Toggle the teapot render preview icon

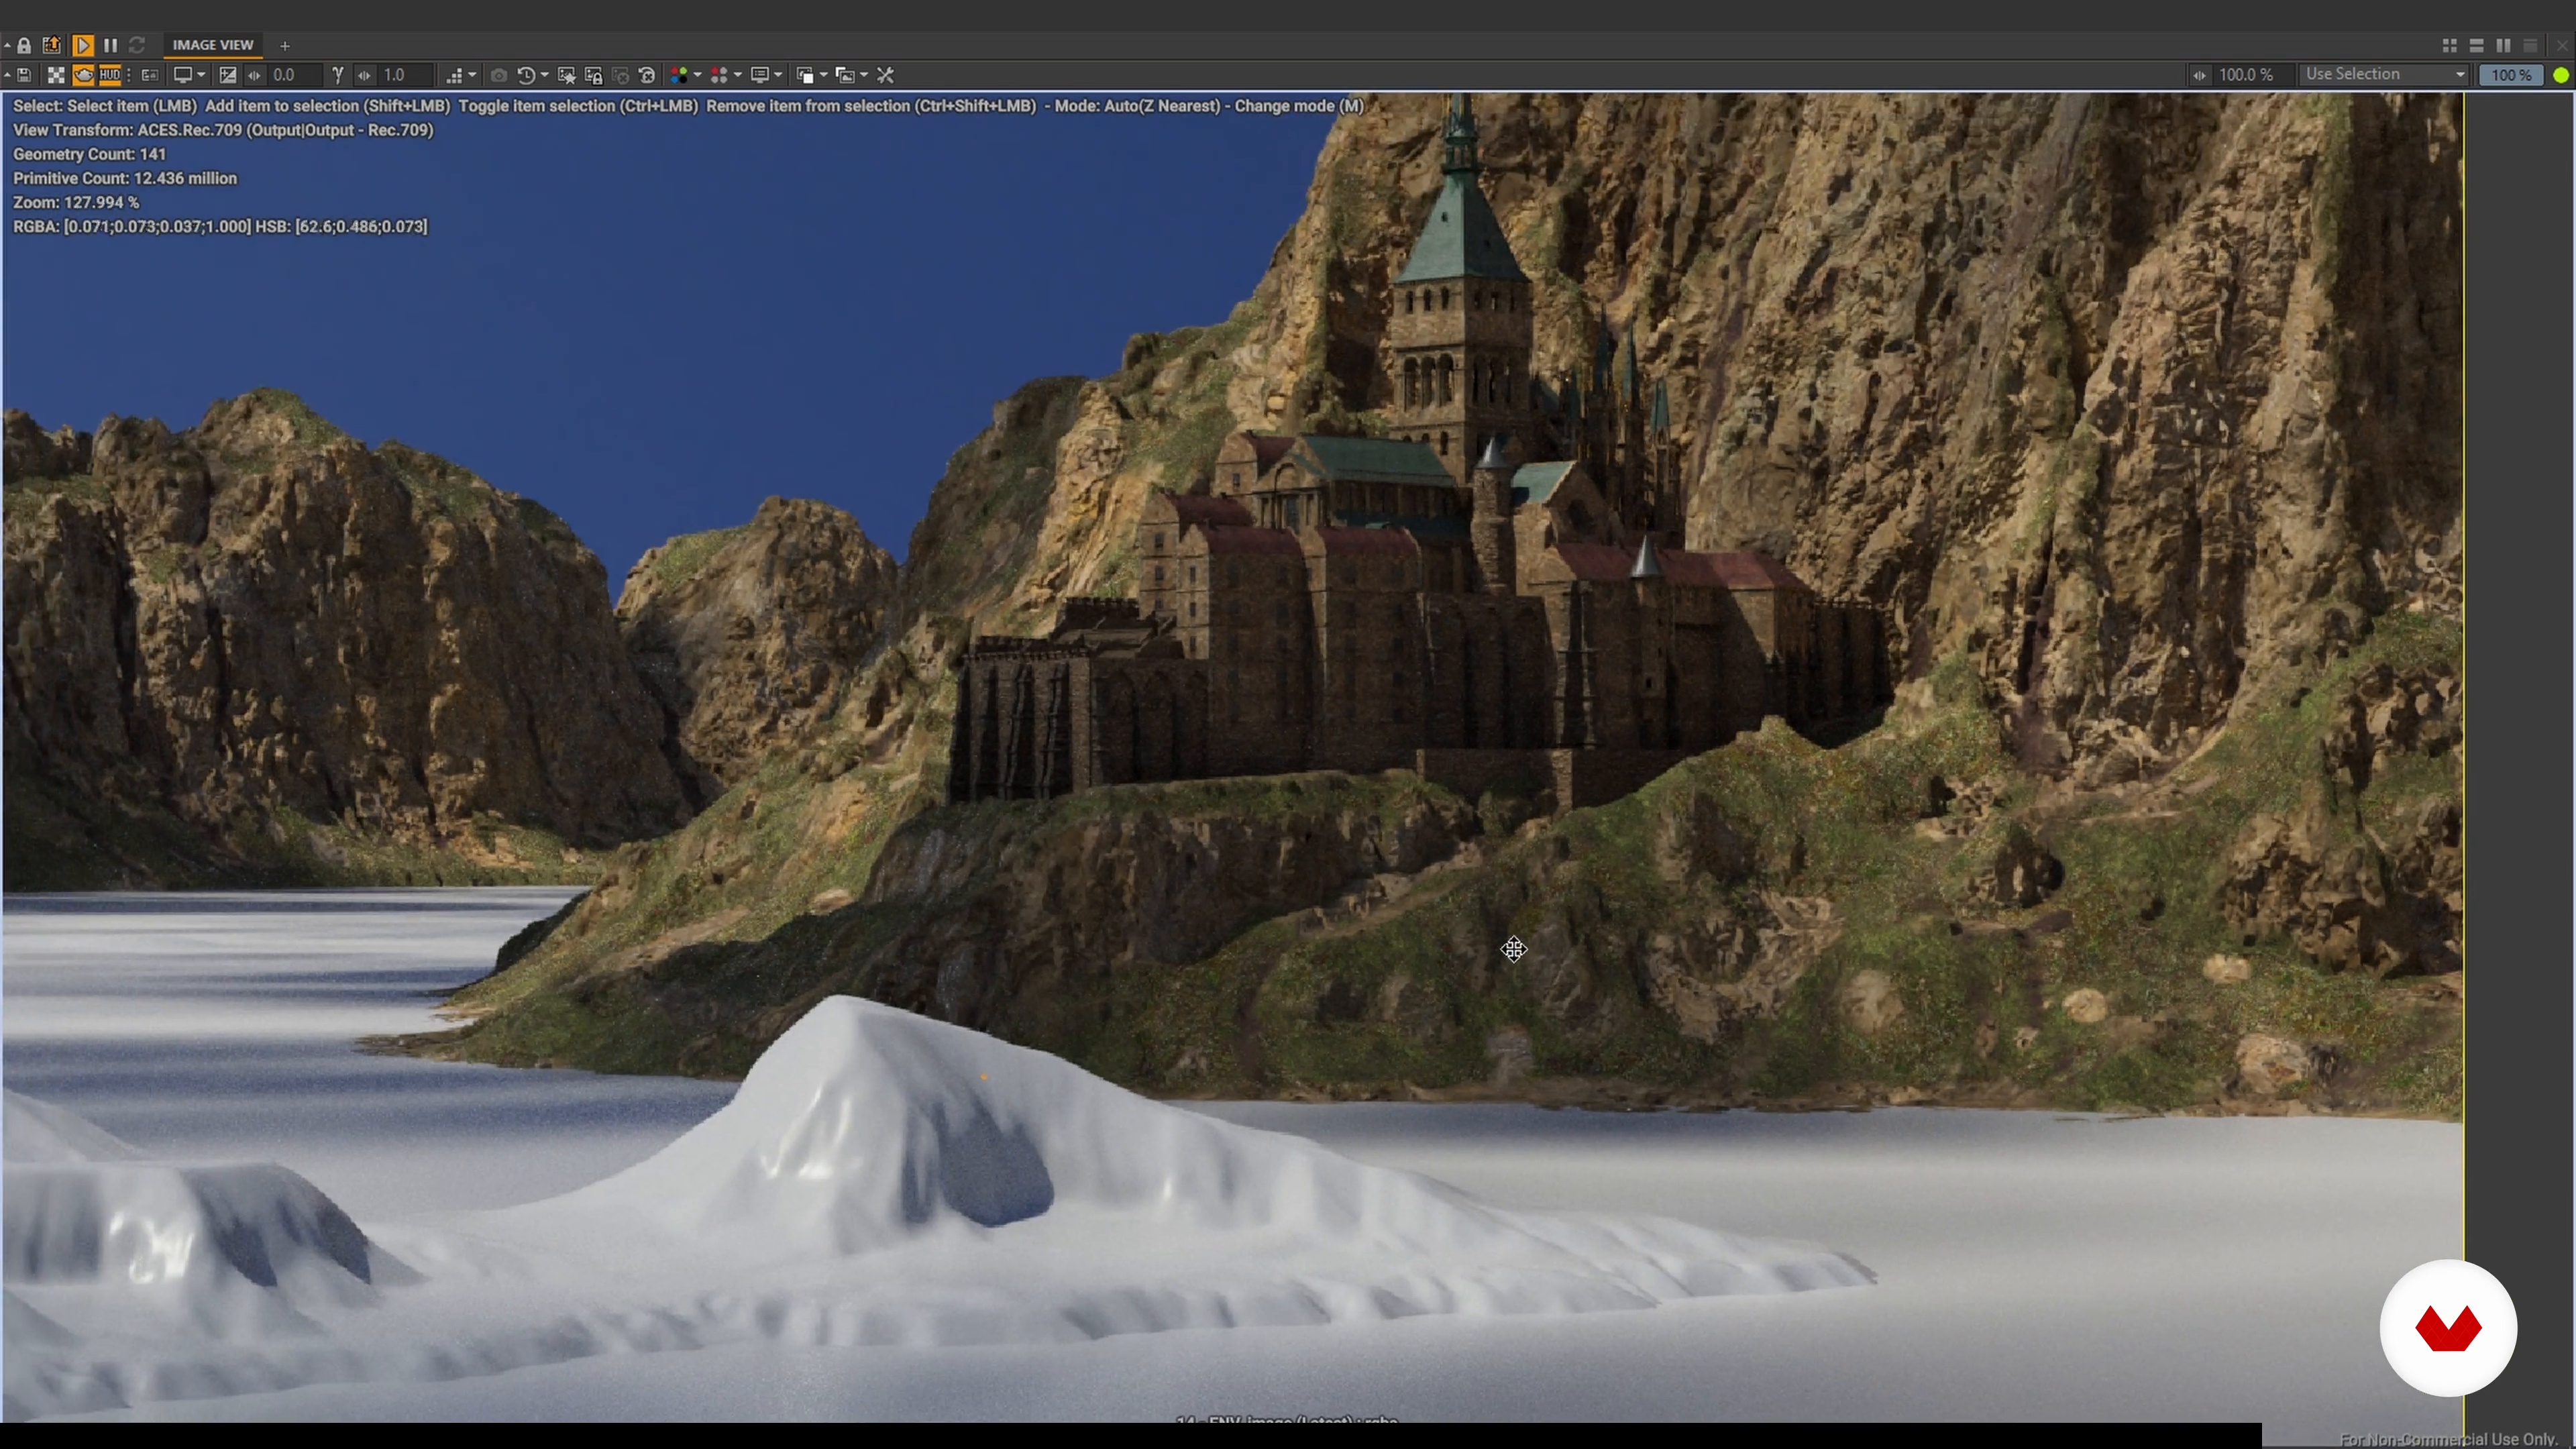[83, 75]
